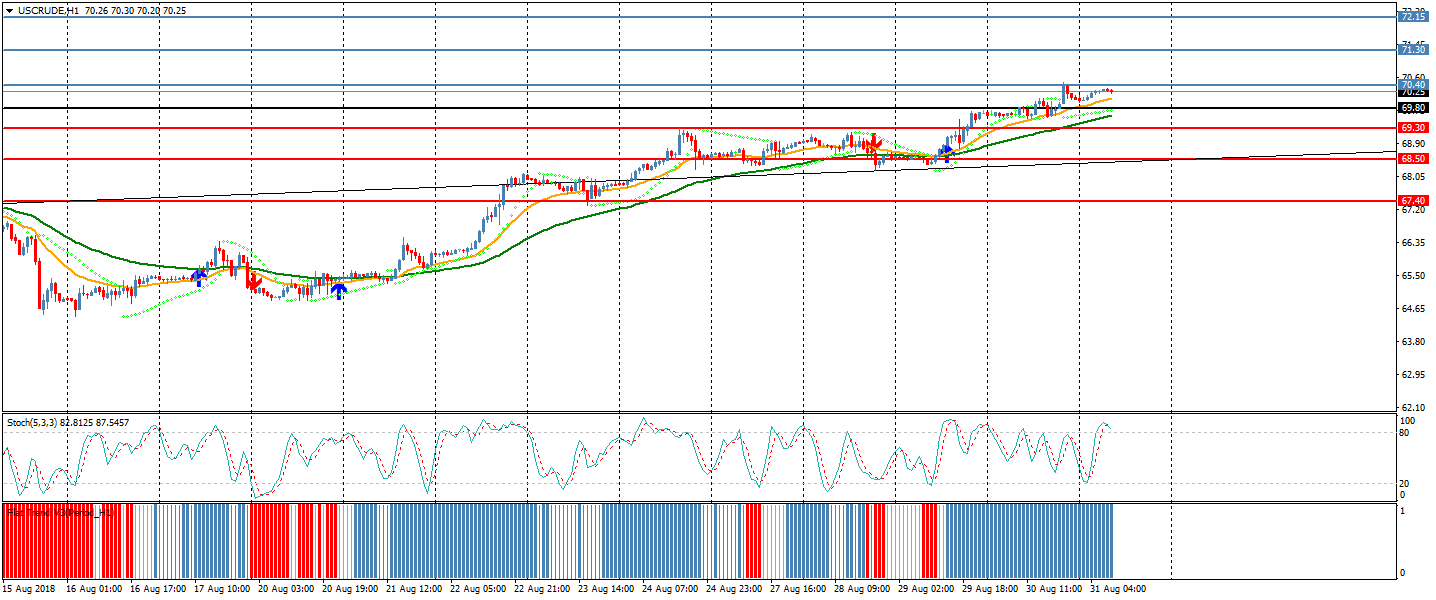Image resolution: width=1436 pixels, height=600 pixels.
Task: Click the 31 Aug 04:00 time axis label
Action: (1116, 589)
